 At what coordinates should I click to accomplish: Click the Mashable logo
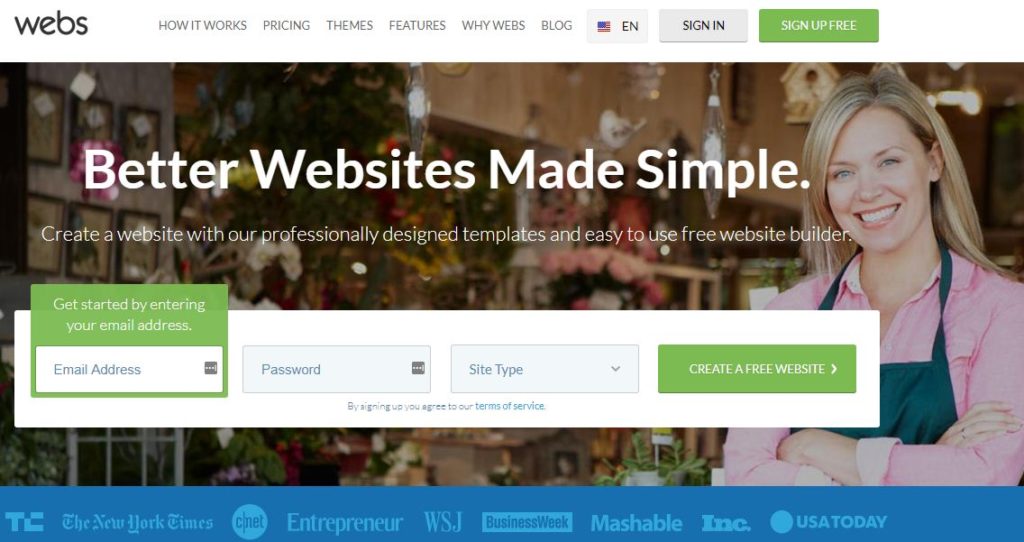coord(636,523)
